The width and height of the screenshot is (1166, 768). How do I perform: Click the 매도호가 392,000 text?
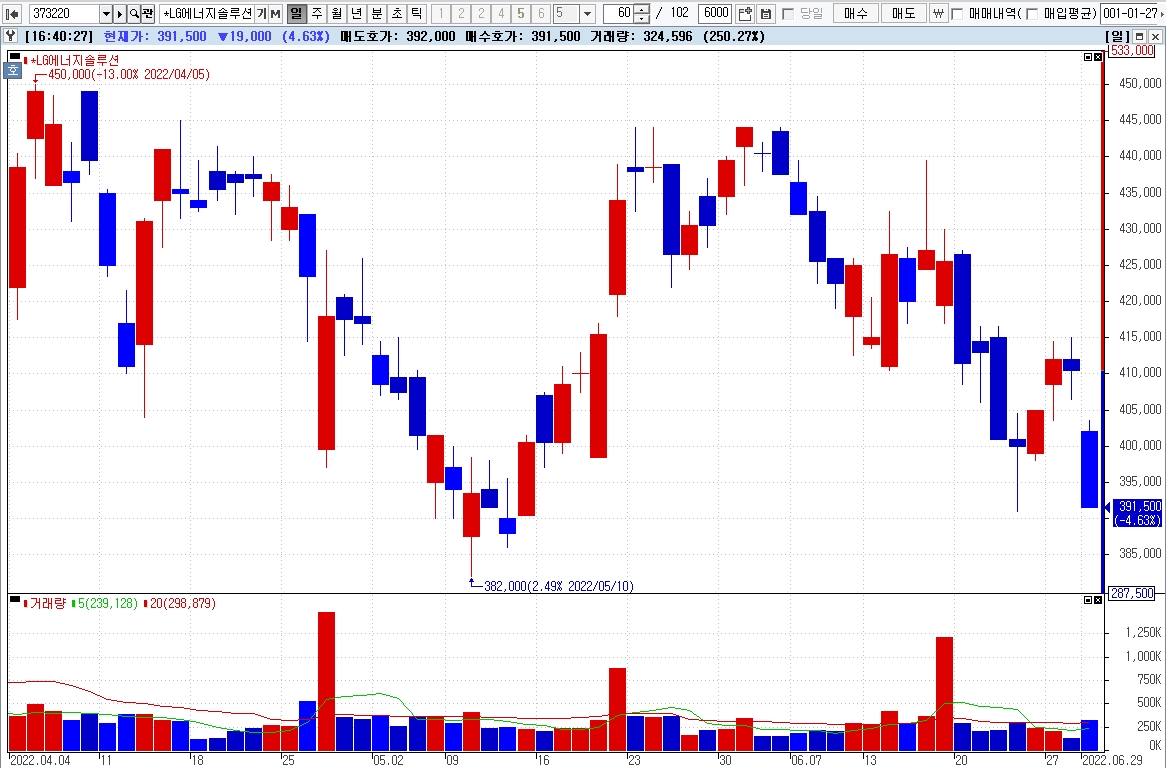pos(398,36)
